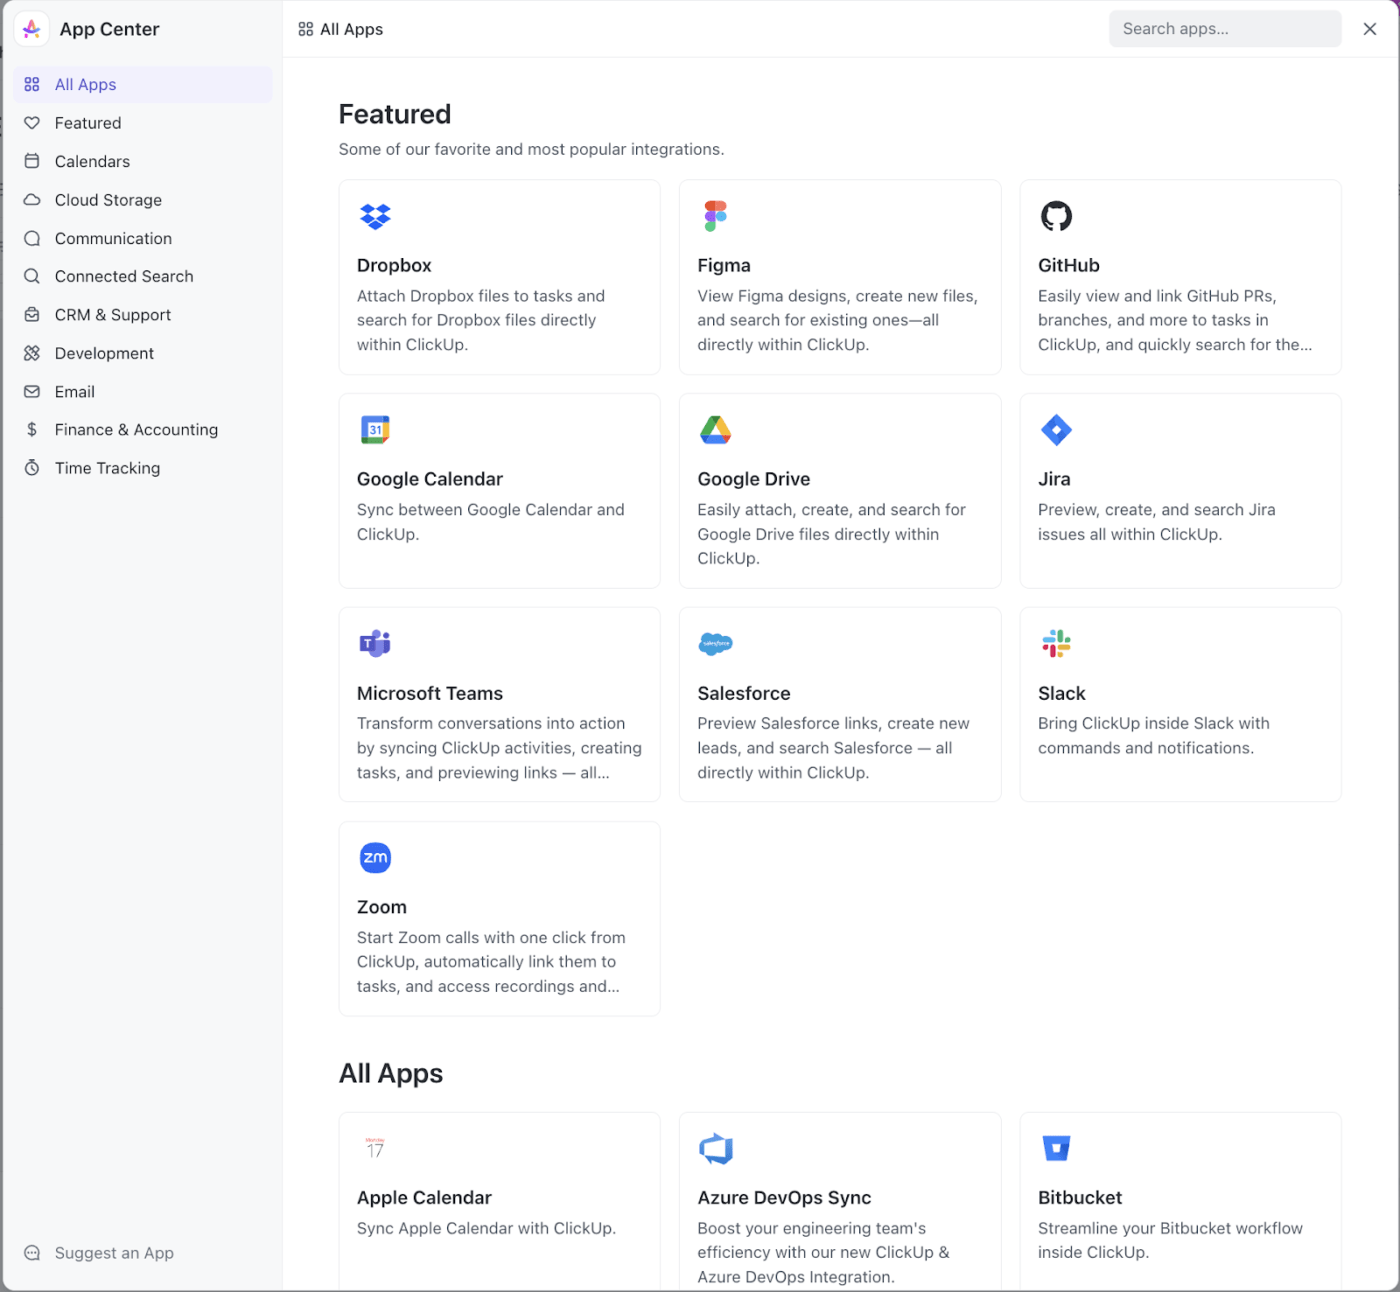The width and height of the screenshot is (1400, 1292).
Task: Open the Microsoft Teams icon
Action: pos(375,643)
